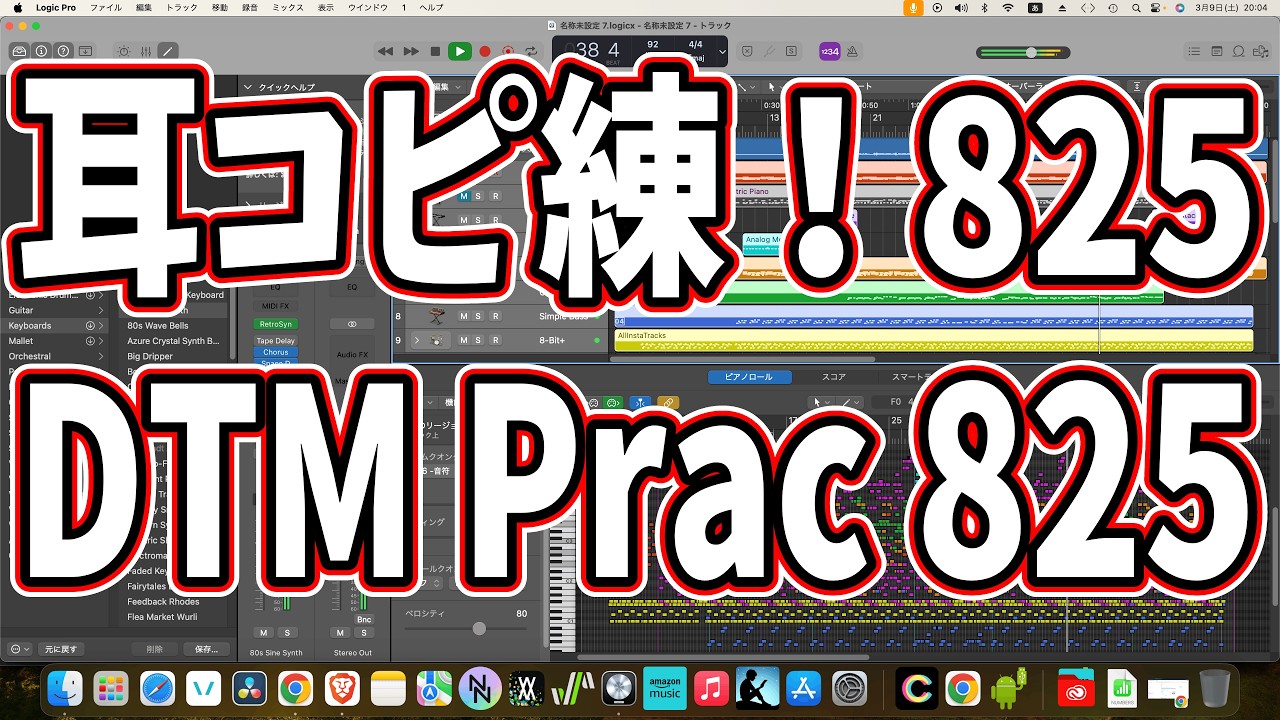Open the ミックス menu
Viewport: 1280px width, 720px height.
pyautogui.click(x=288, y=7)
